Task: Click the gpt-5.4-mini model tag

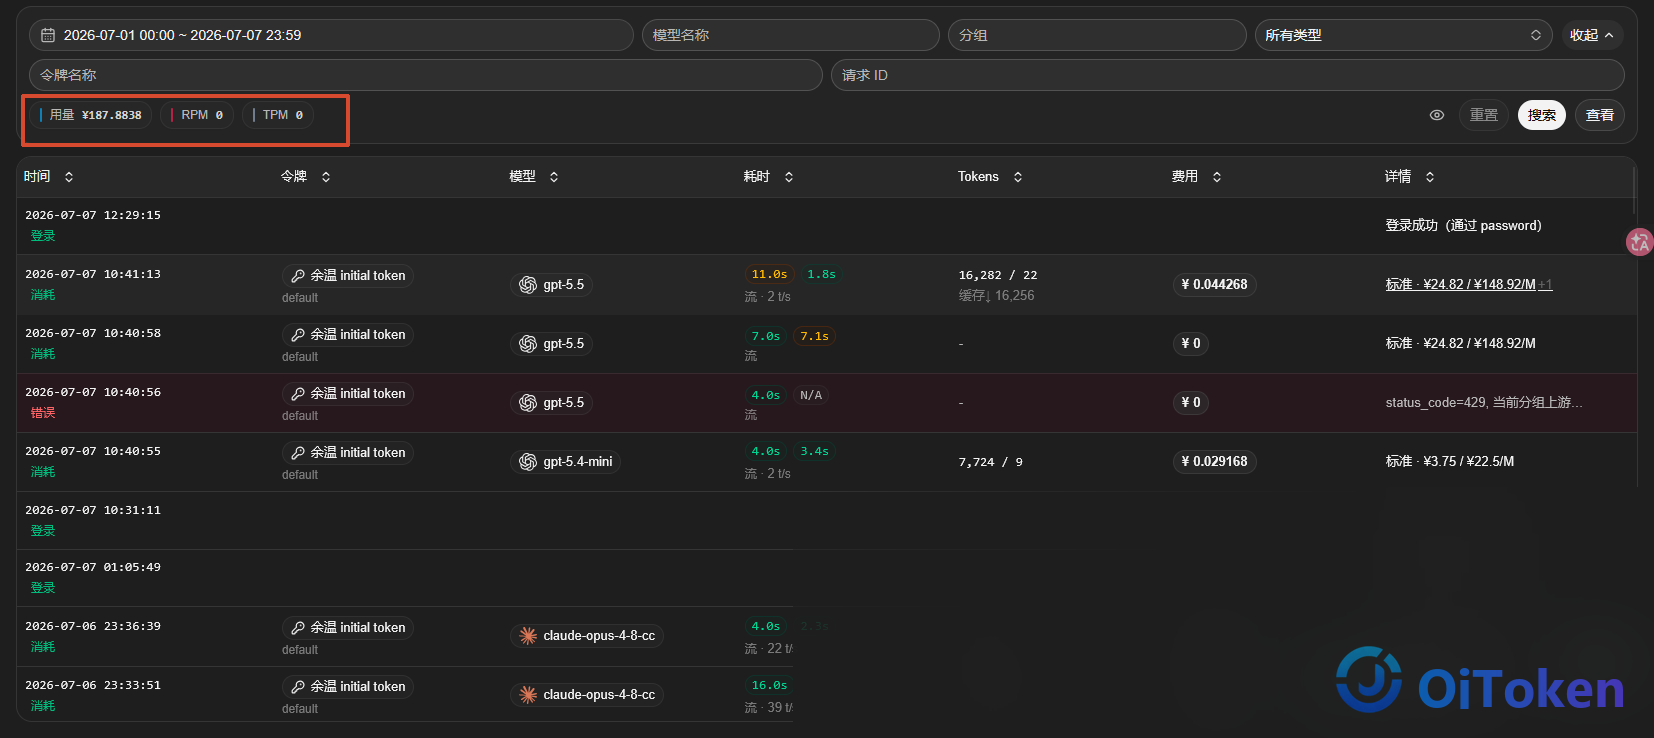Action: 566,462
